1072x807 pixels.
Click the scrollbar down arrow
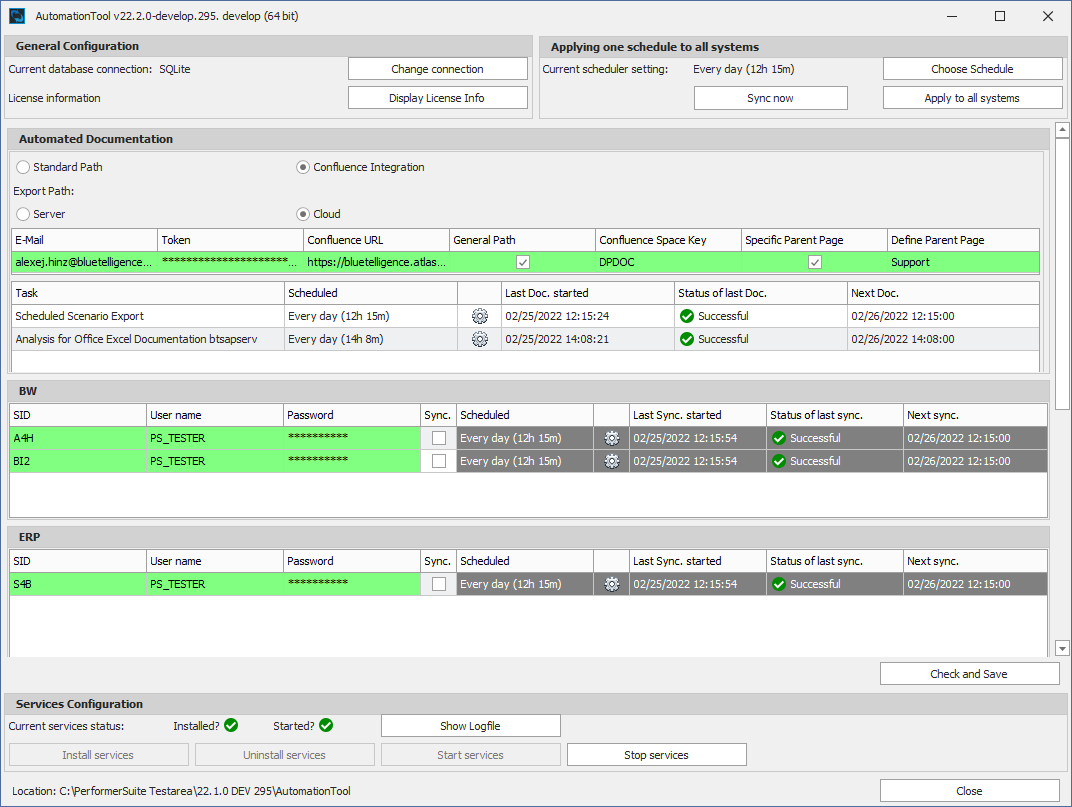coord(1062,648)
